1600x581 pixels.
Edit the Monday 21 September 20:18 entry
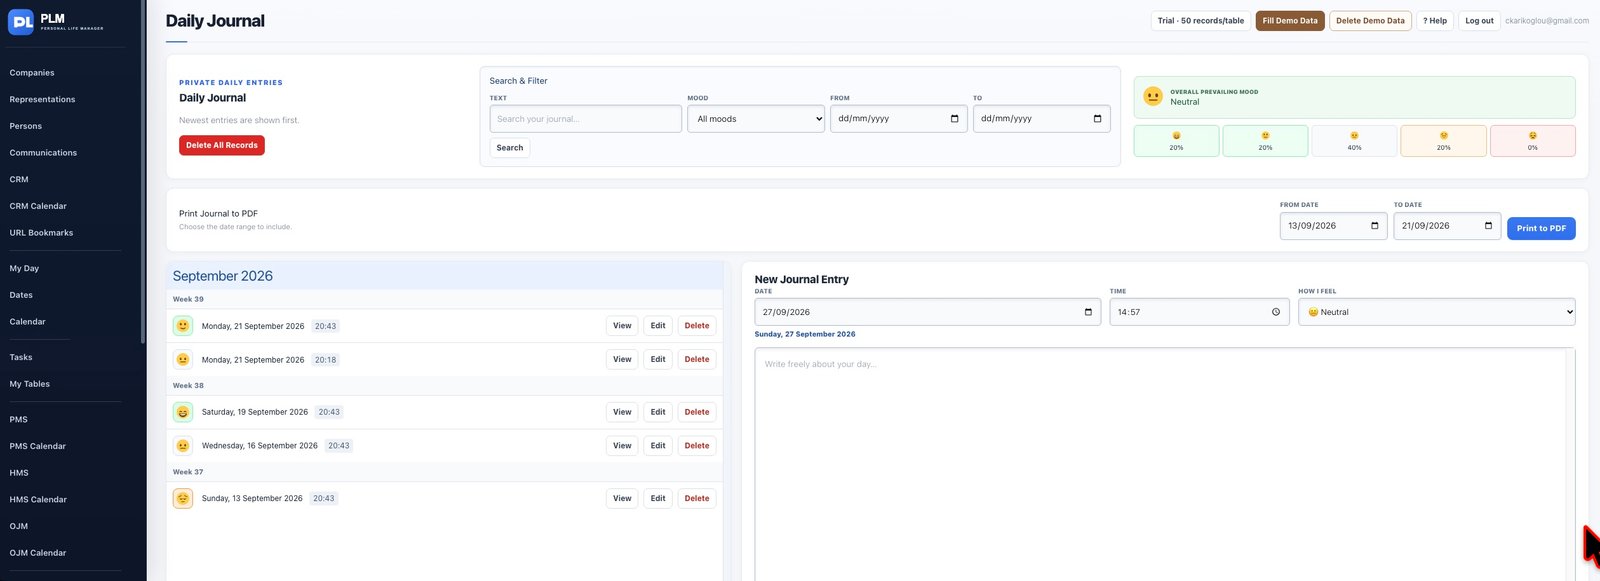pyautogui.click(x=658, y=360)
